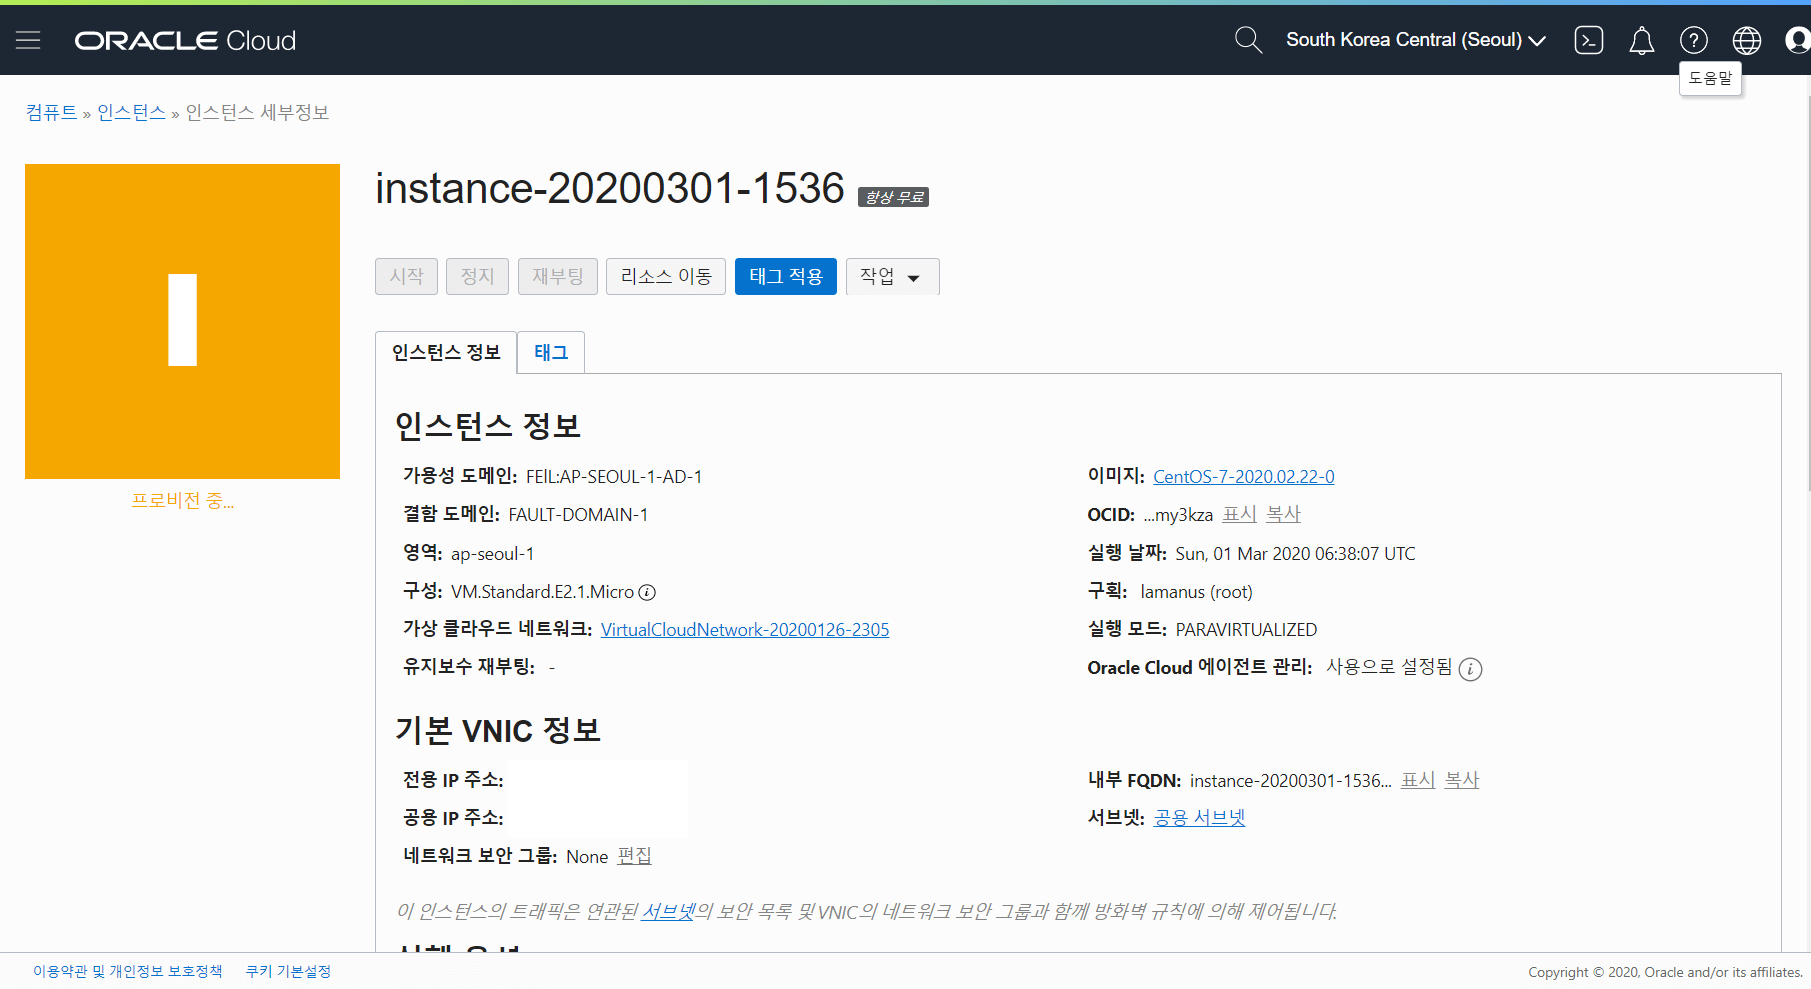
Task: Select the 인스턴스 정보 tab
Action: (x=446, y=353)
